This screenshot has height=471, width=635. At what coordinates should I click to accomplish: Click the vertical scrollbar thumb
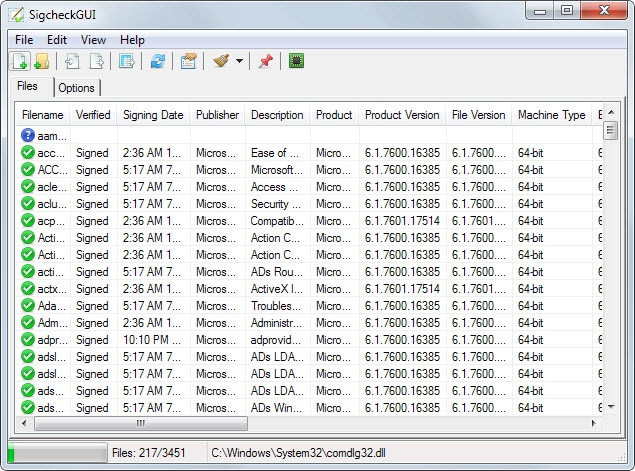[610, 130]
